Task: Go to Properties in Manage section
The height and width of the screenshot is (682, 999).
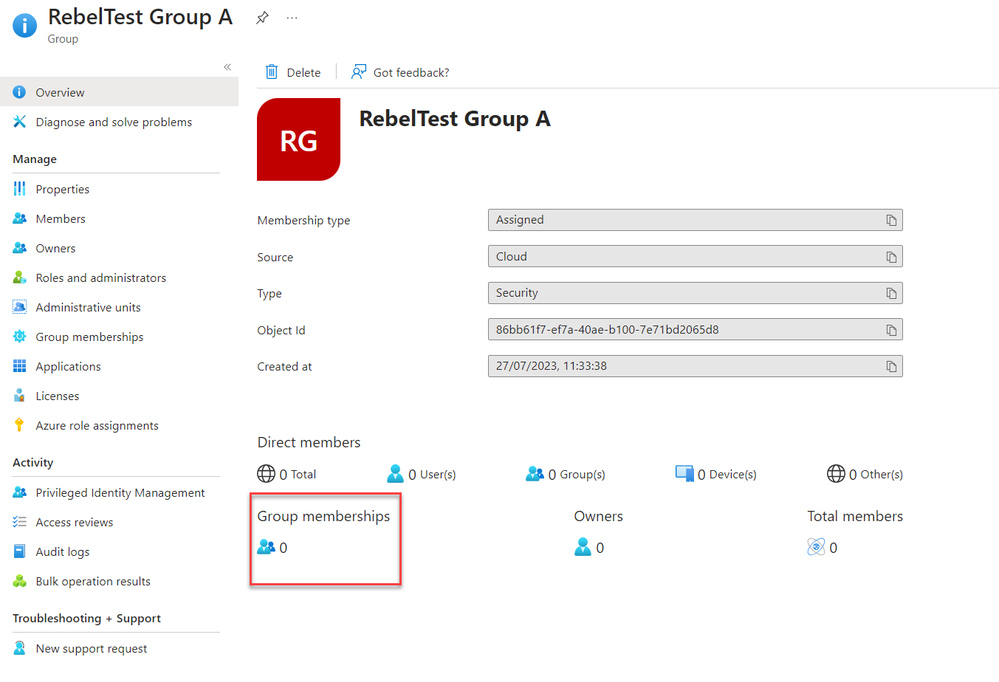Action: (x=62, y=189)
